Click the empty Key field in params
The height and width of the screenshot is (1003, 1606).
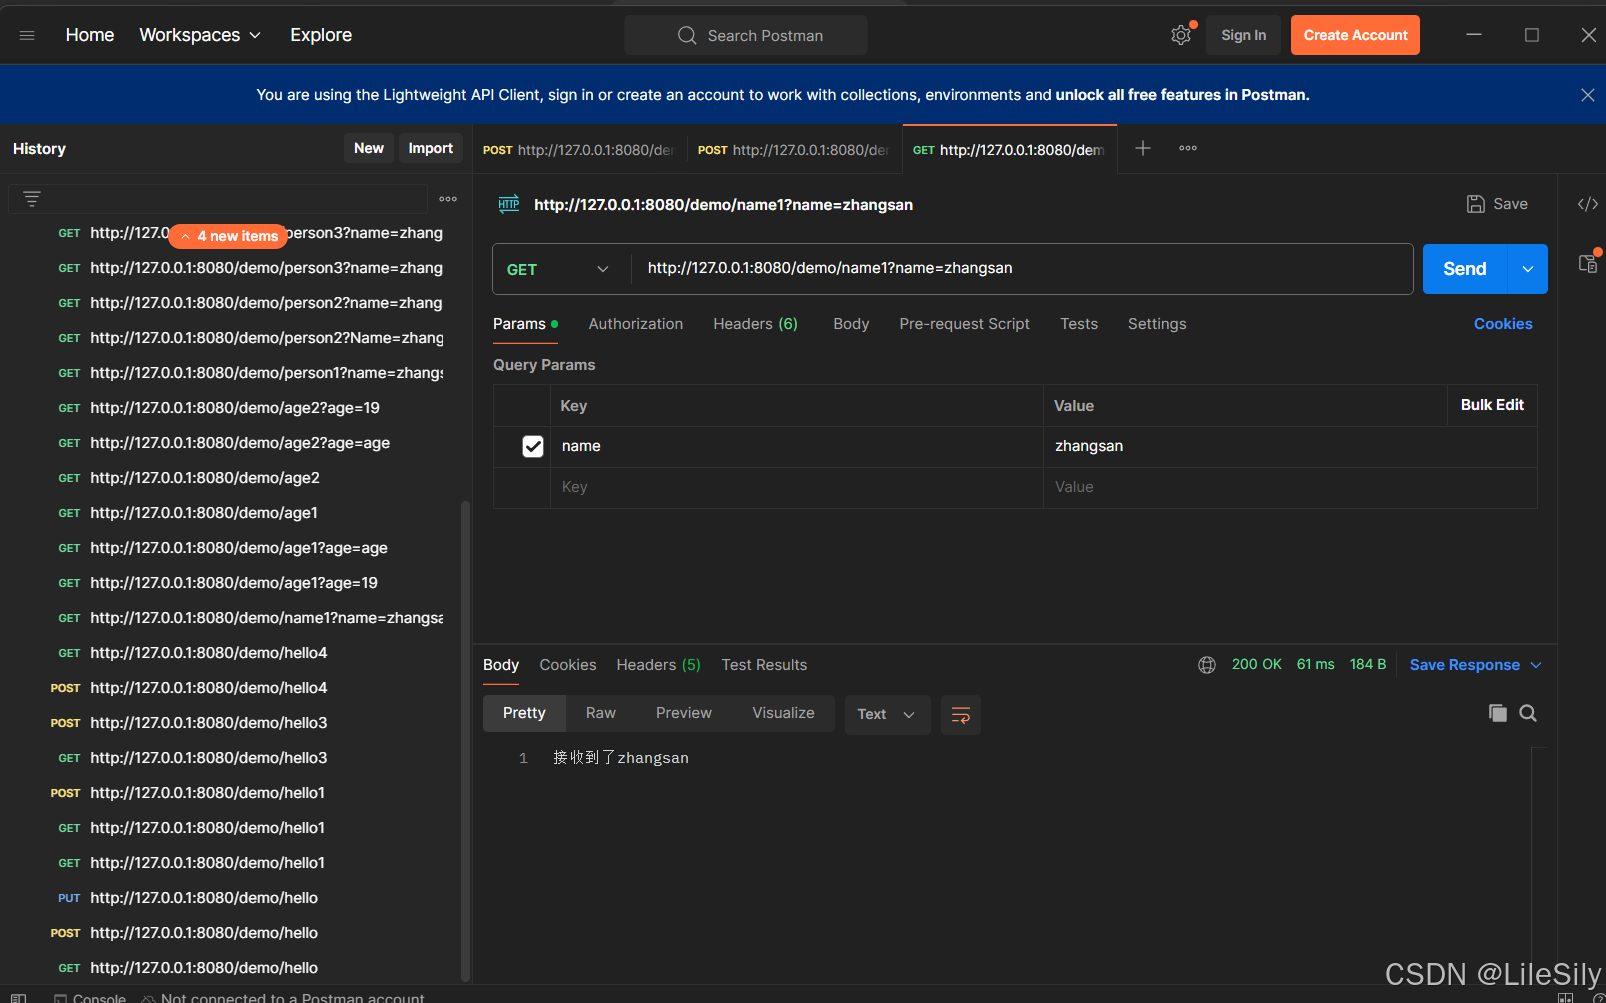pyautogui.click(x=797, y=487)
